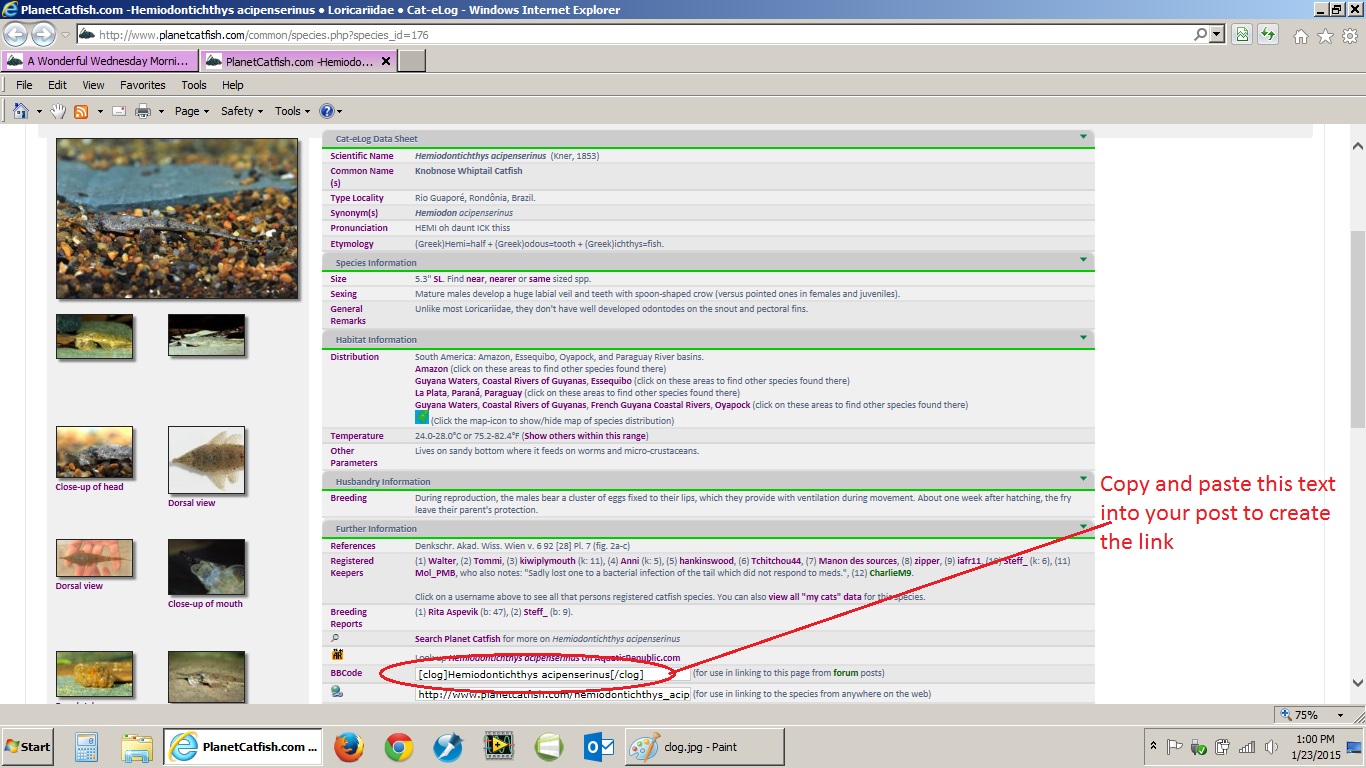Click the Home house icon at top right

1301,36
